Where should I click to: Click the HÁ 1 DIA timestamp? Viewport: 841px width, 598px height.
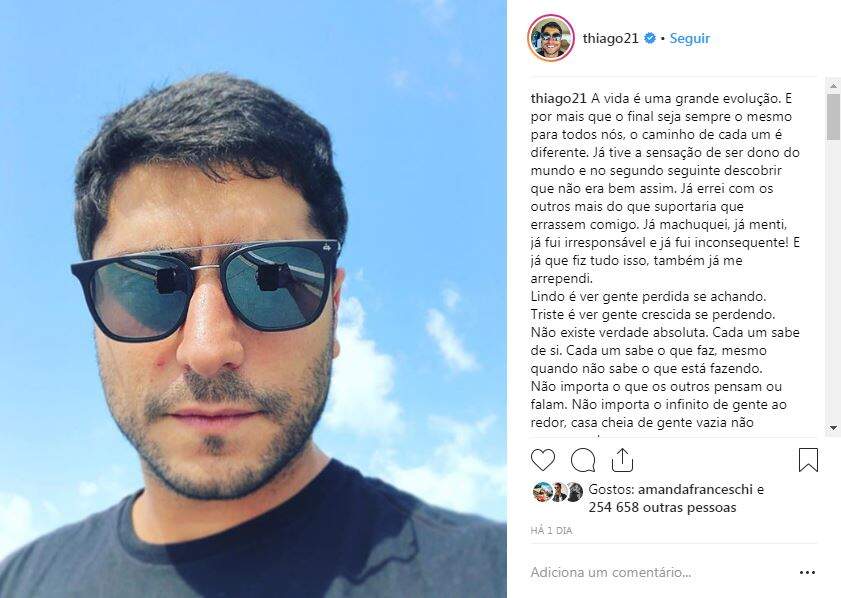tap(551, 530)
